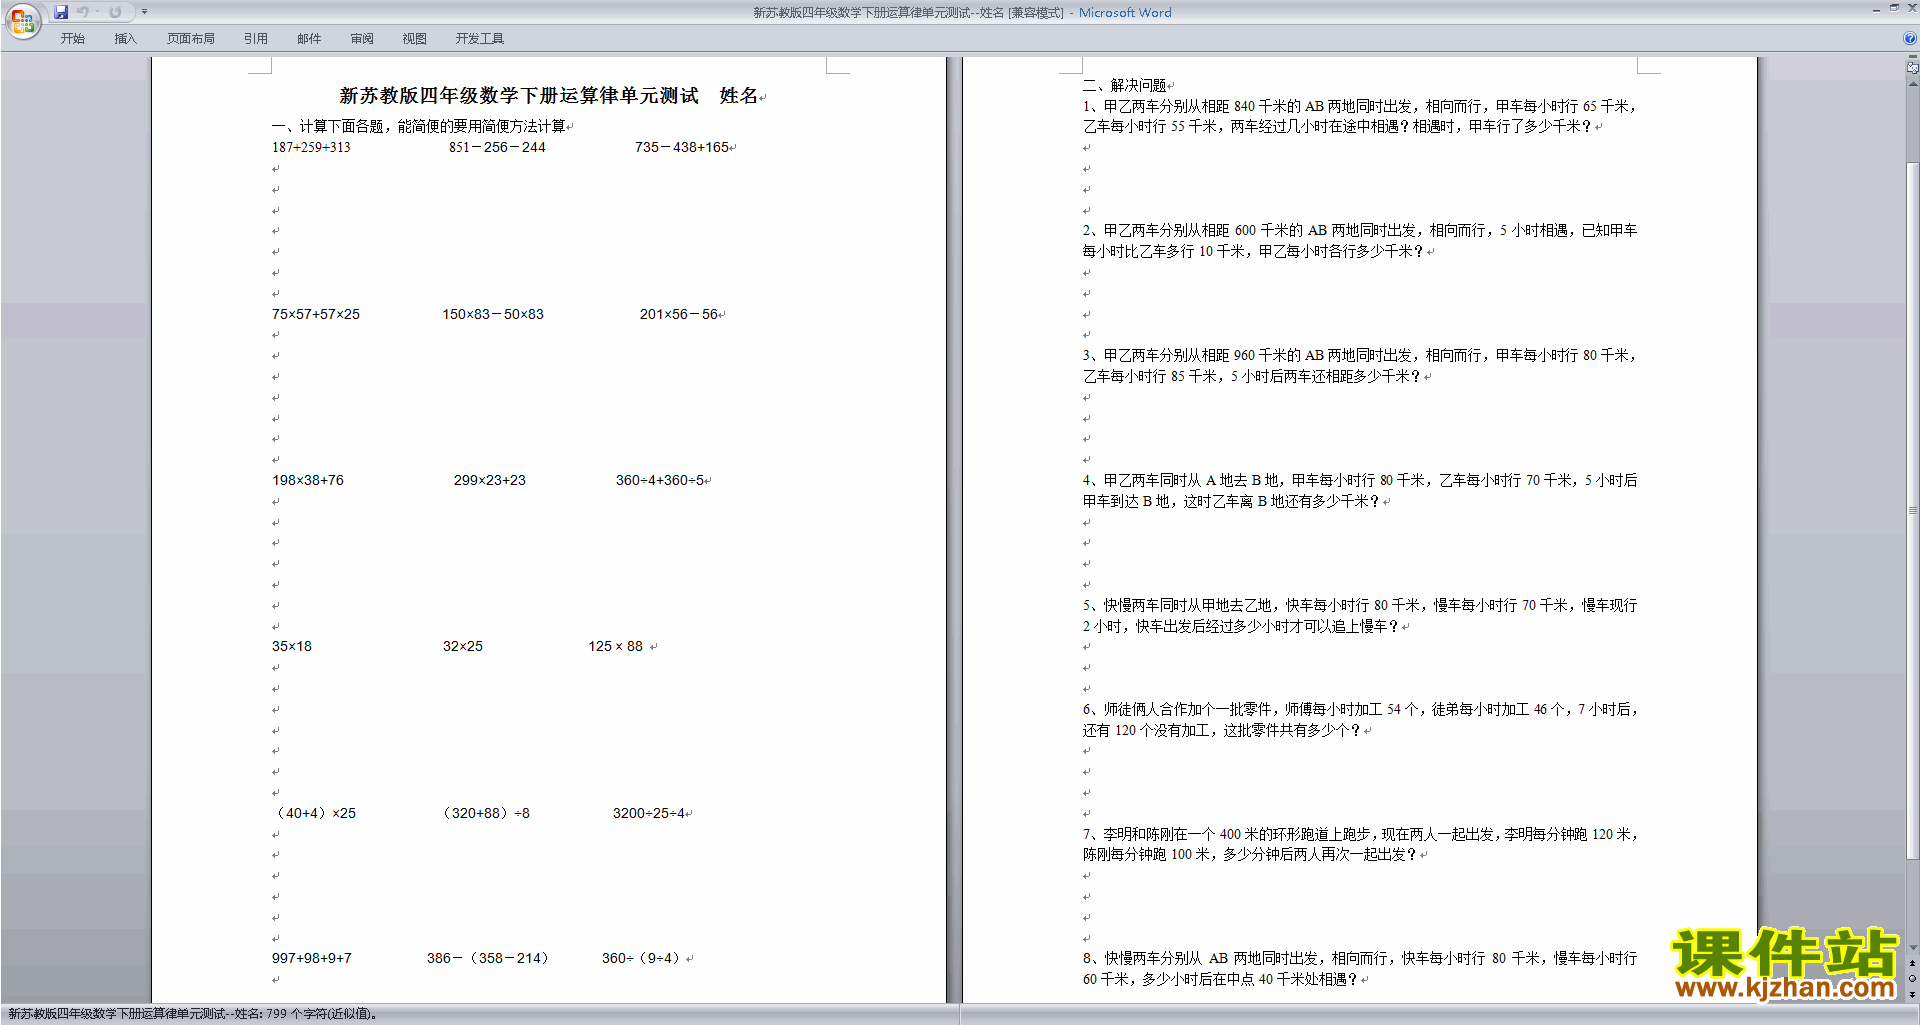Click the expression 360÷4+360÷5
The height and width of the screenshot is (1025, 1920).
pyautogui.click(x=660, y=480)
